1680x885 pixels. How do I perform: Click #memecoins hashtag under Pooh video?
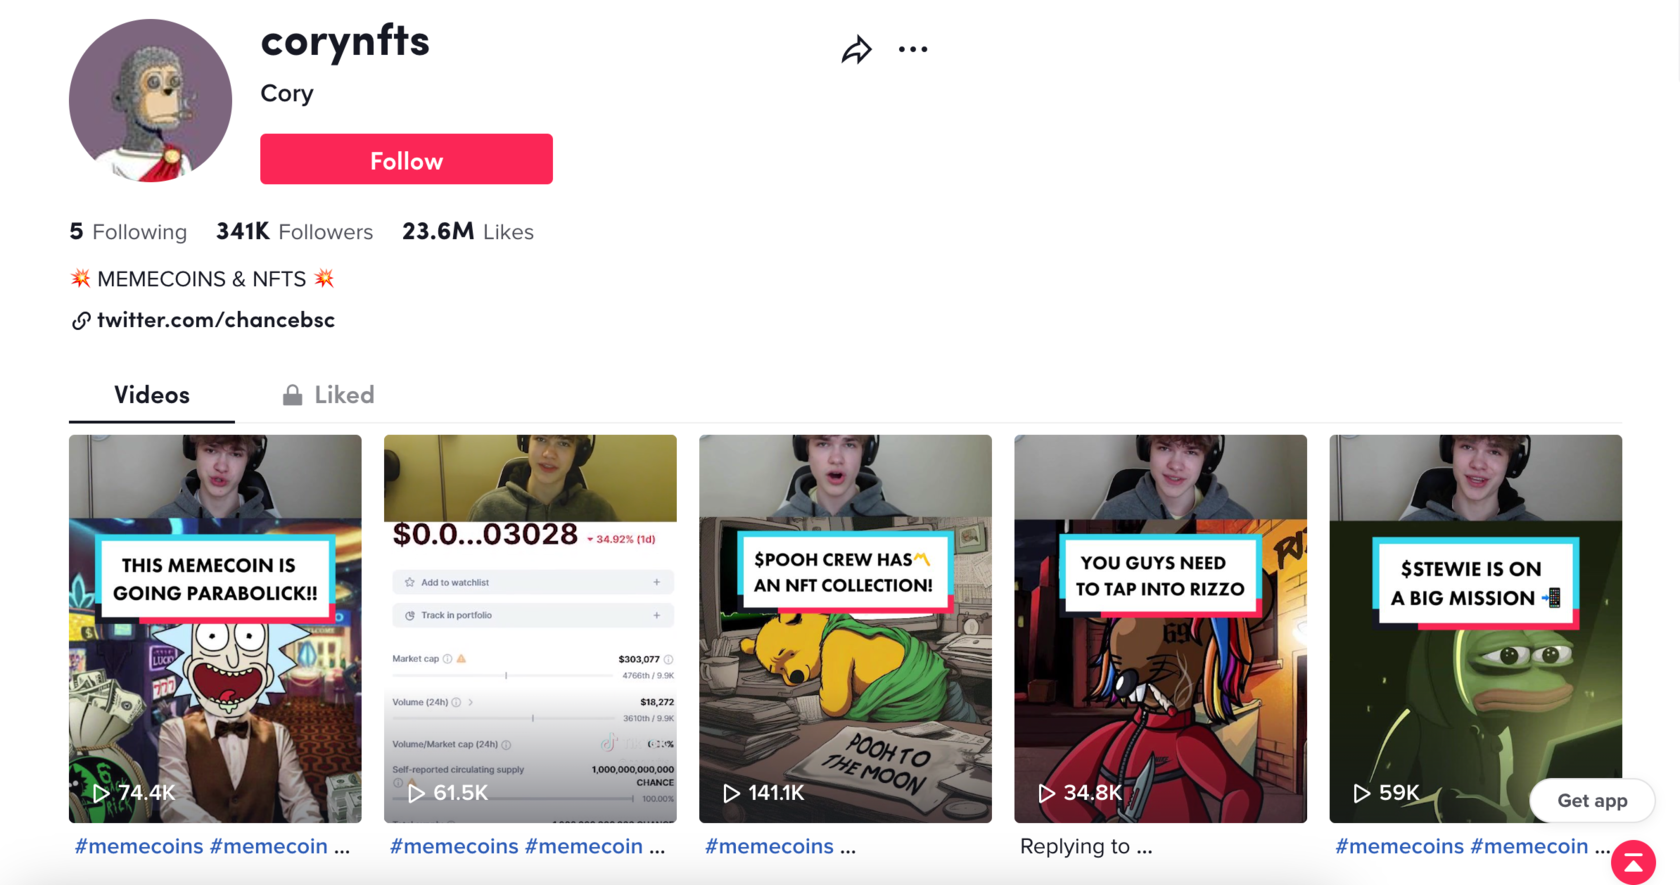pyautogui.click(x=769, y=846)
